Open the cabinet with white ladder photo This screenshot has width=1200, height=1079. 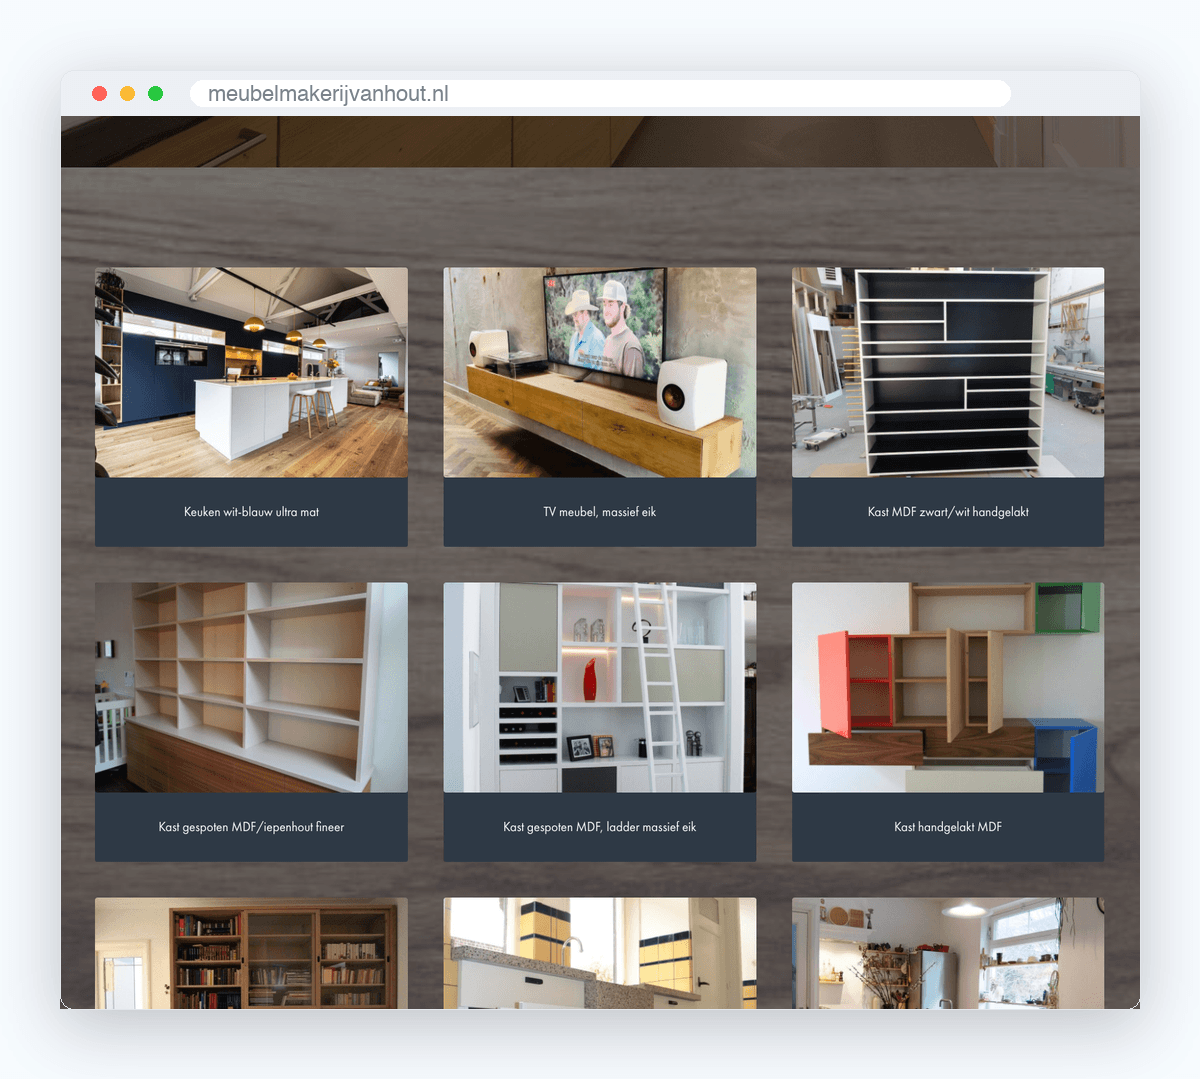[x=600, y=688]
